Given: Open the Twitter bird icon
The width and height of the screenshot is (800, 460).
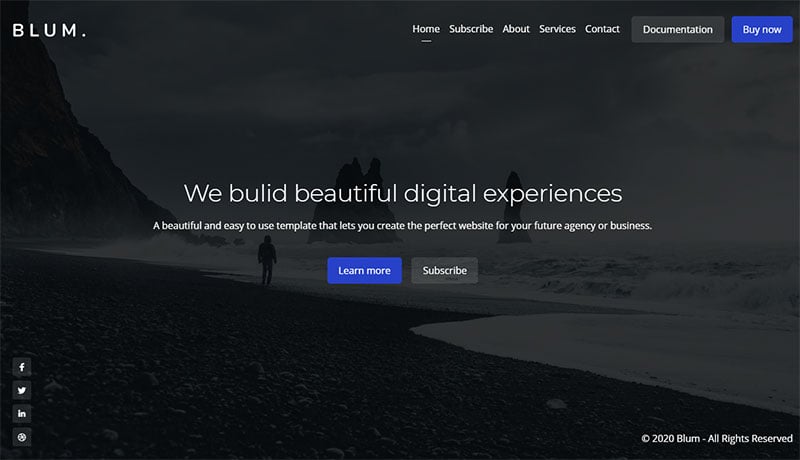Looking at the screenshot, I should [21, 391].
